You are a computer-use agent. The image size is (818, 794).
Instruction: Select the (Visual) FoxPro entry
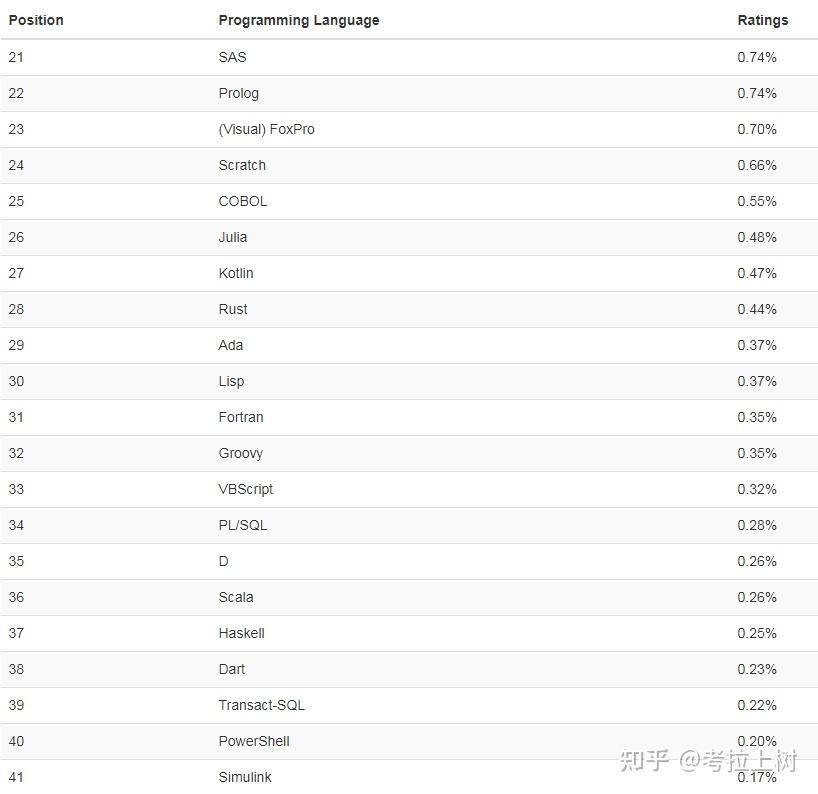tap(266, 129)
